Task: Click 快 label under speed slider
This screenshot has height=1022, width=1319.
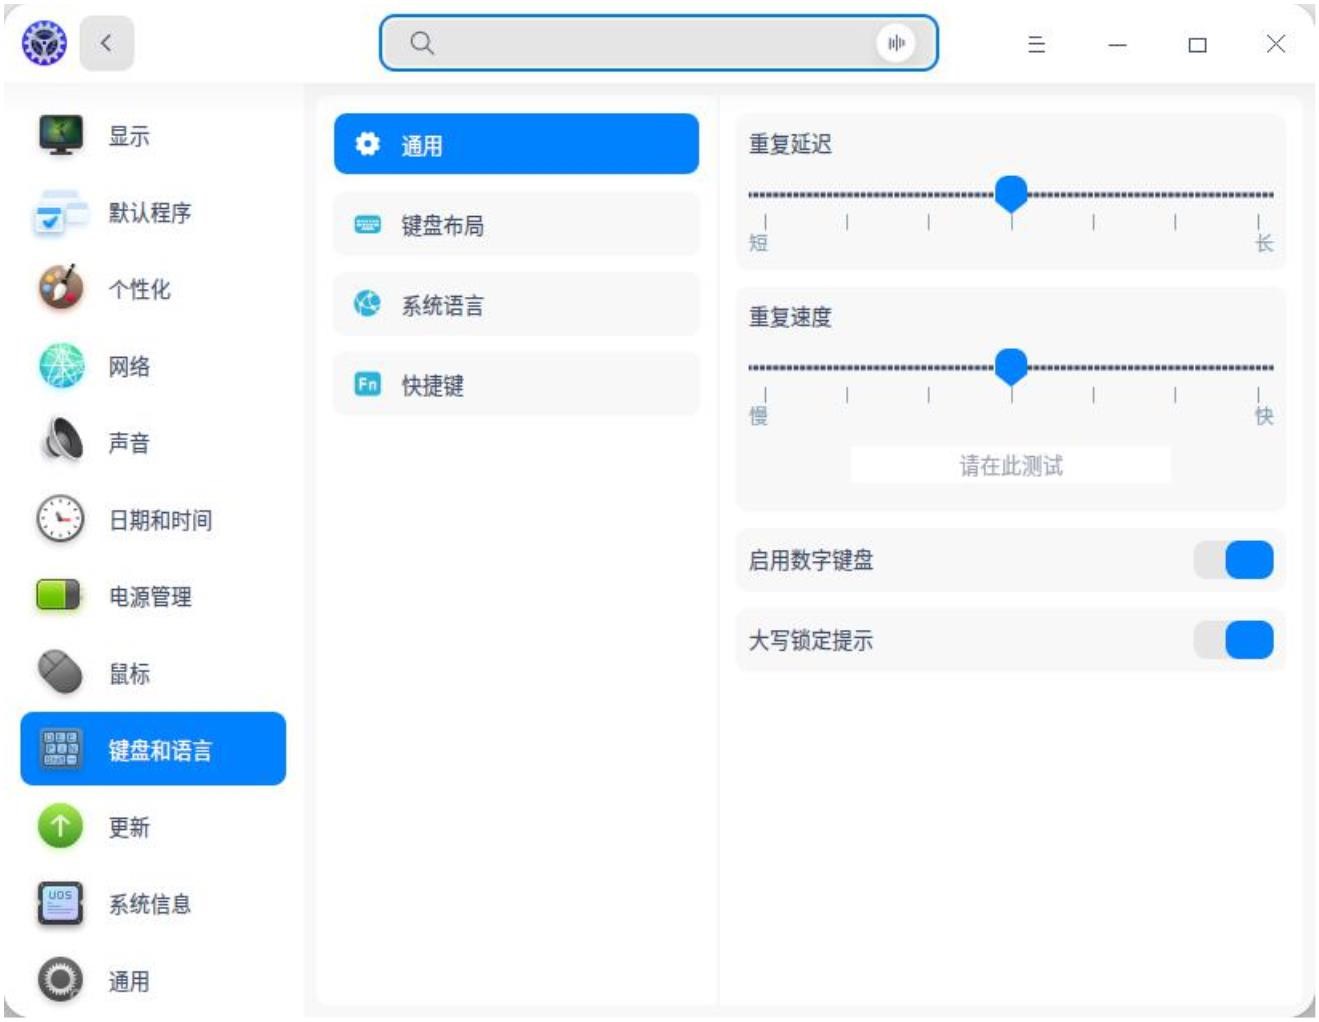Action: pos(1264,416)
